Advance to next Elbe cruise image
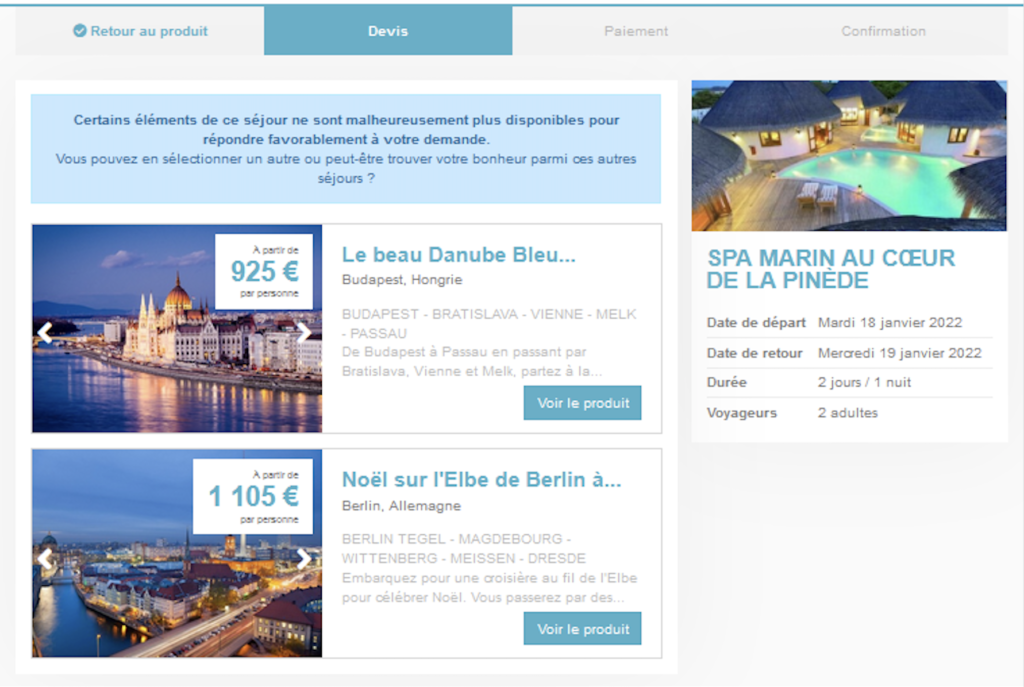Viewport: 1024px width, 687px height. [x=304, y=558]
